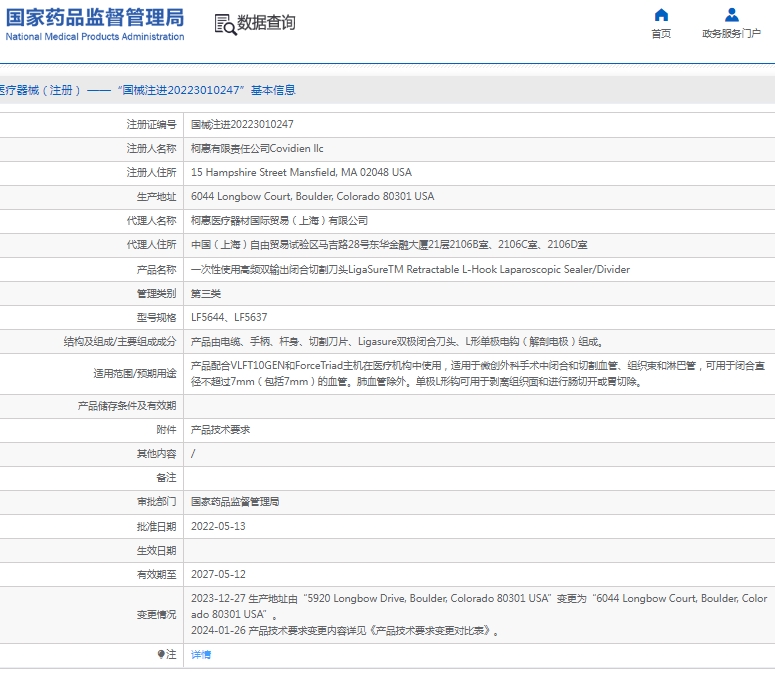Click the 批准日期 label

[156, 526]
